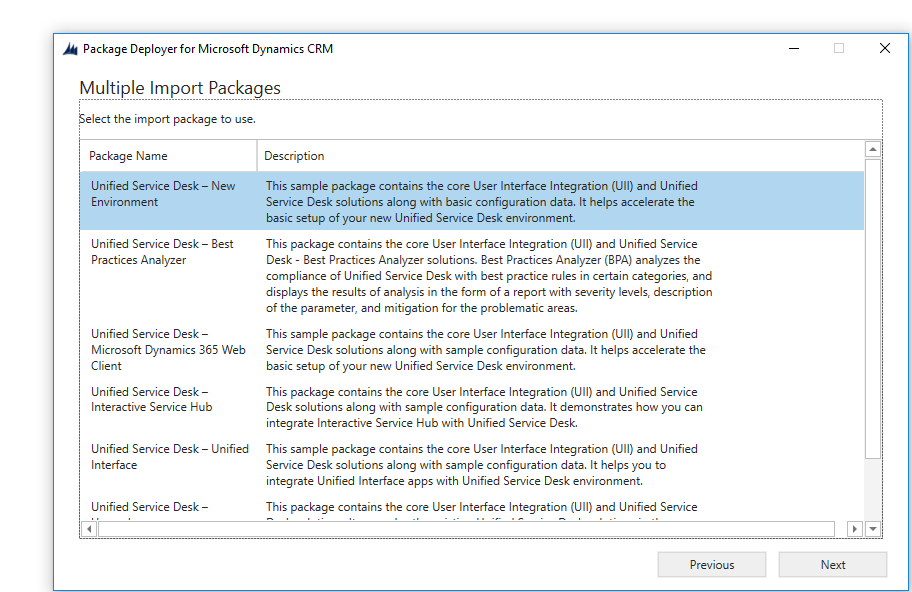Choose the Interactive Service Hub package row

pyautogui.click(x=472, y=407)
